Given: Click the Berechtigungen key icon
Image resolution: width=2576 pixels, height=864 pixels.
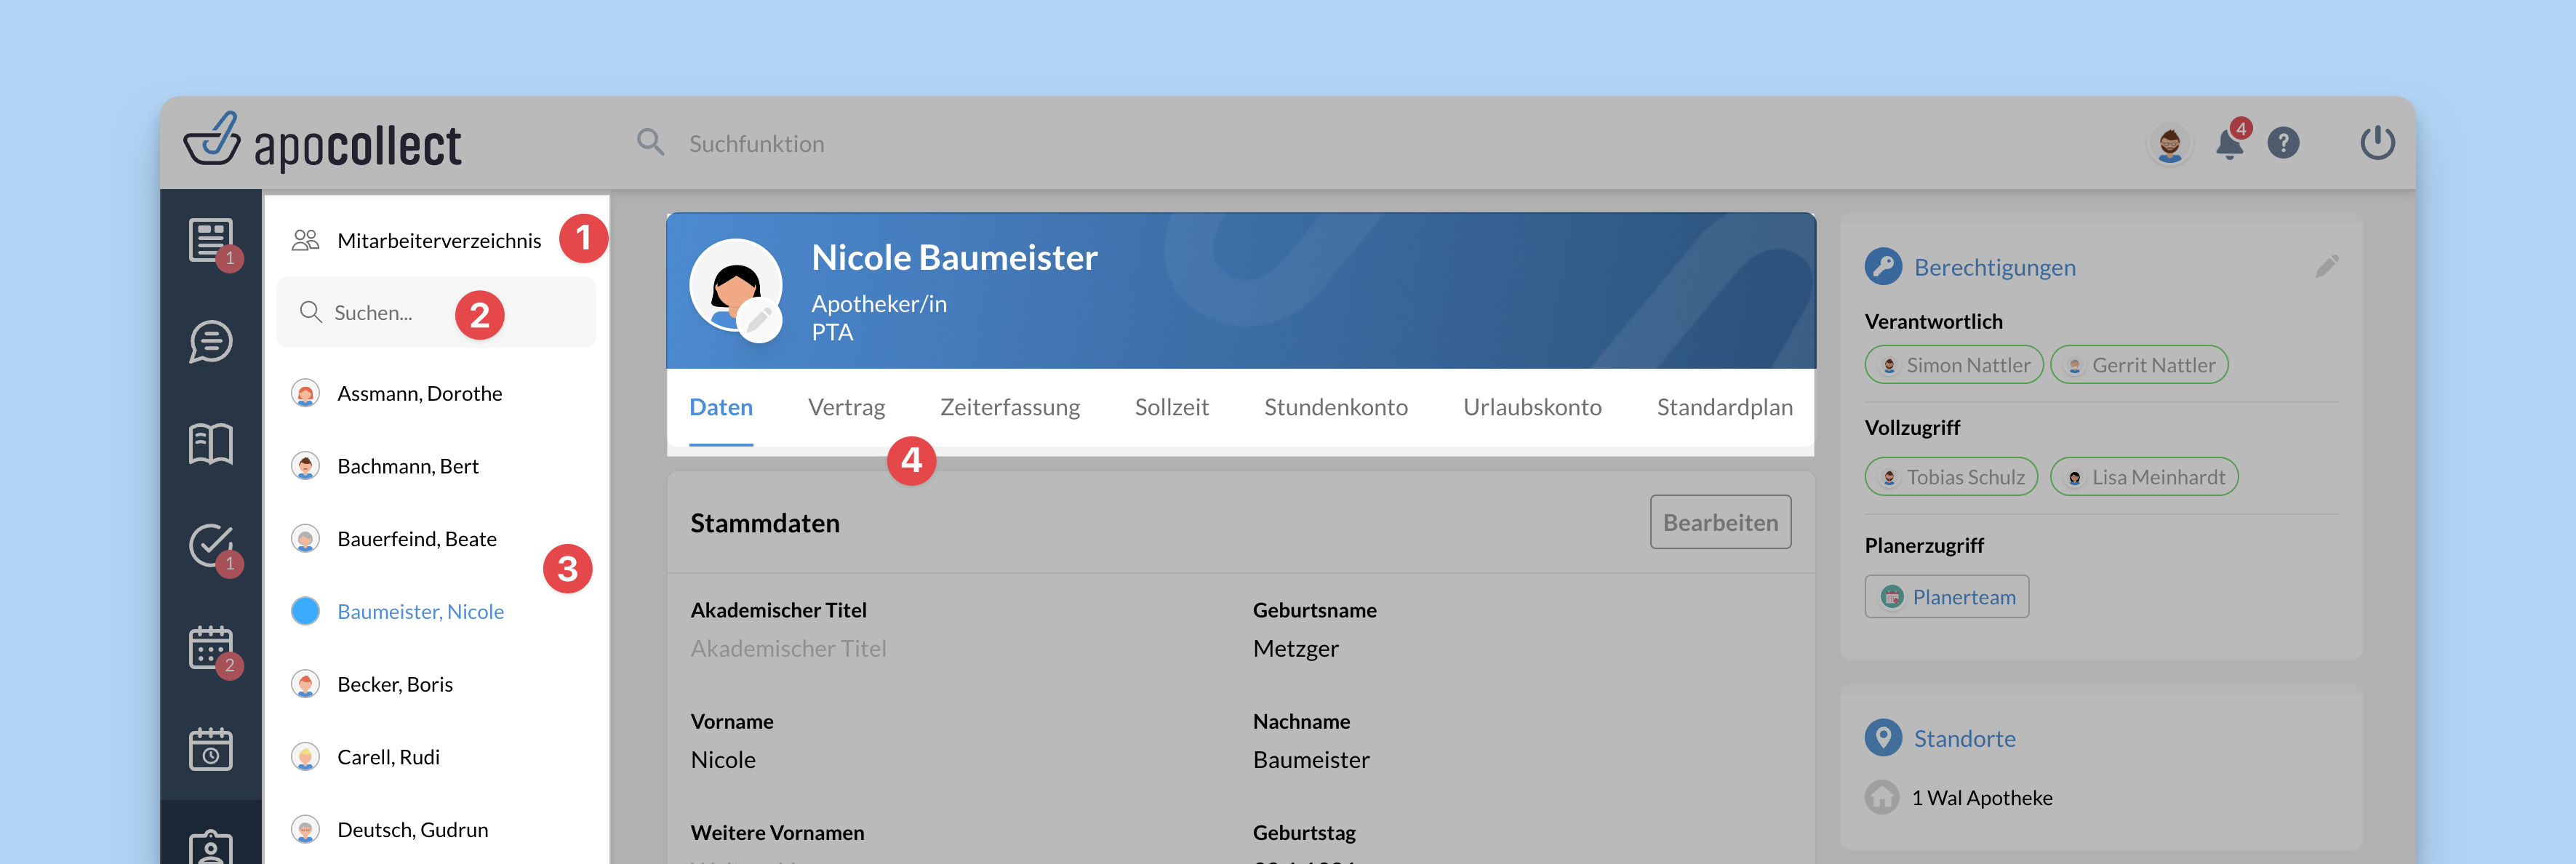Looking at the screenshot, I should 1883,266.
